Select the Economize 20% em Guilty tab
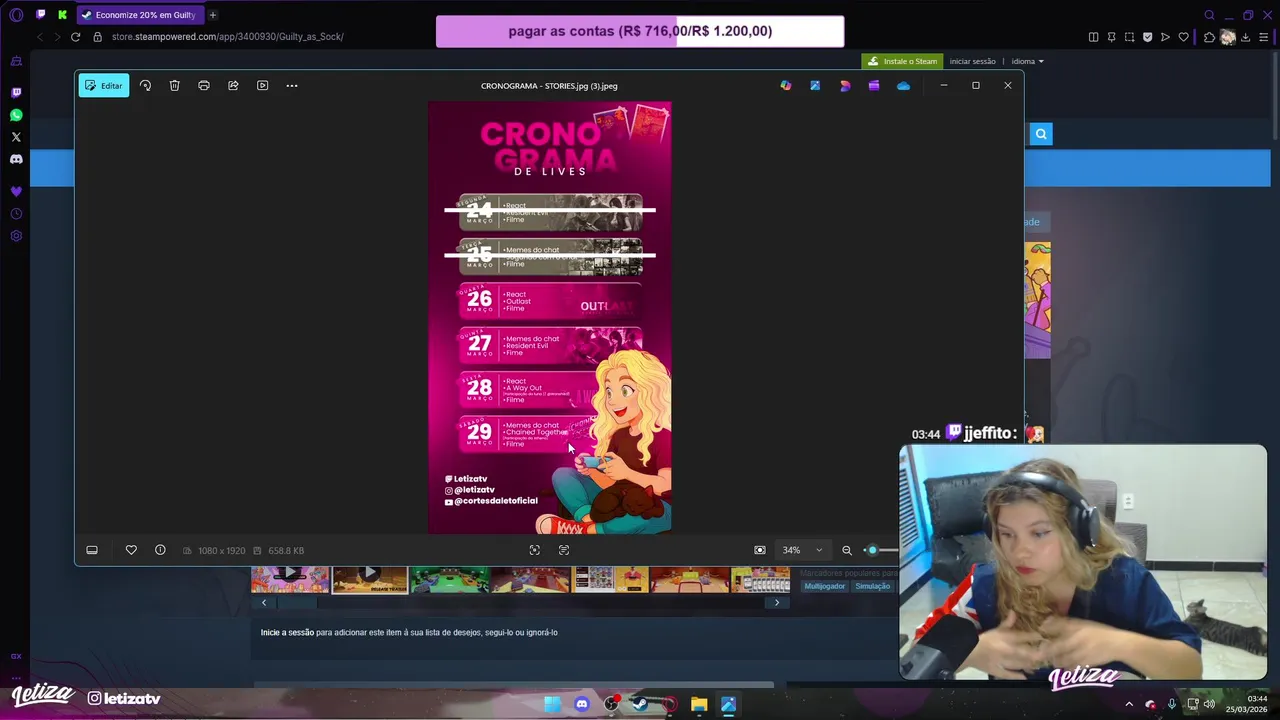This screenshot has height=720, width=1280. pos(140,15)
